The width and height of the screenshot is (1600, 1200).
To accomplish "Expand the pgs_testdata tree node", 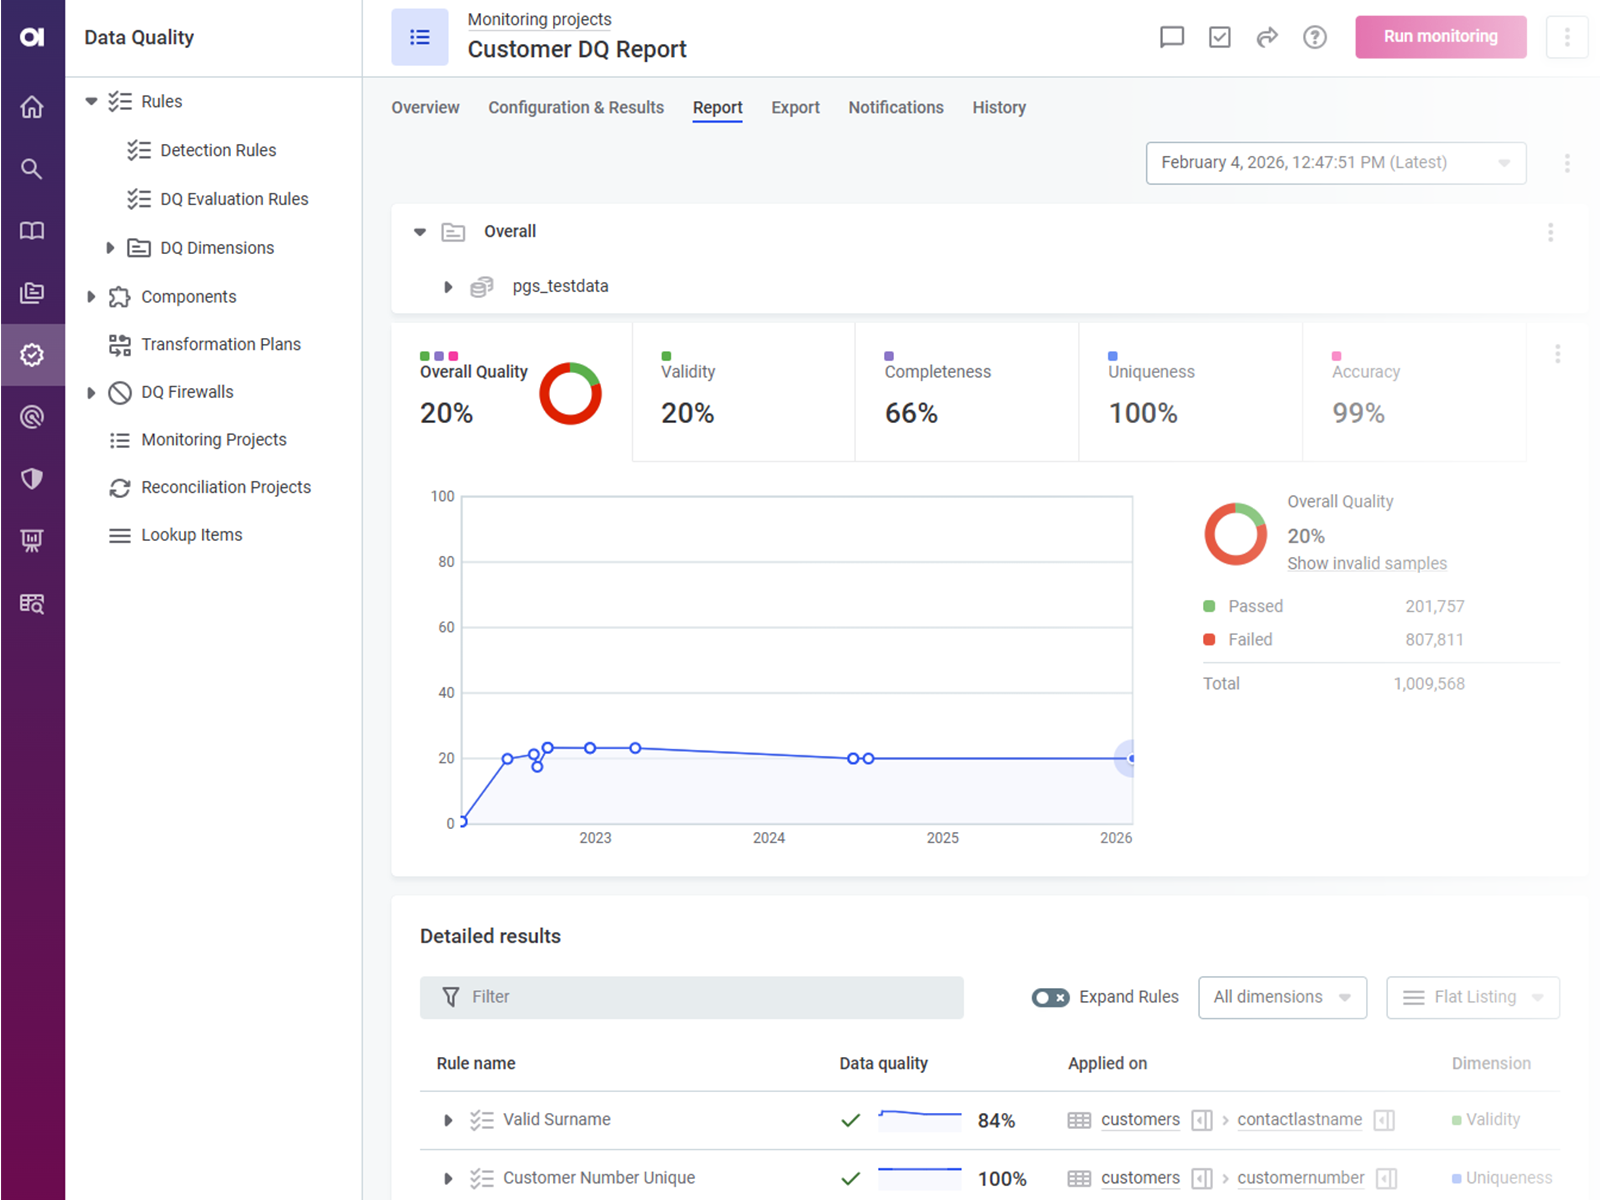I will coord(448,287).
